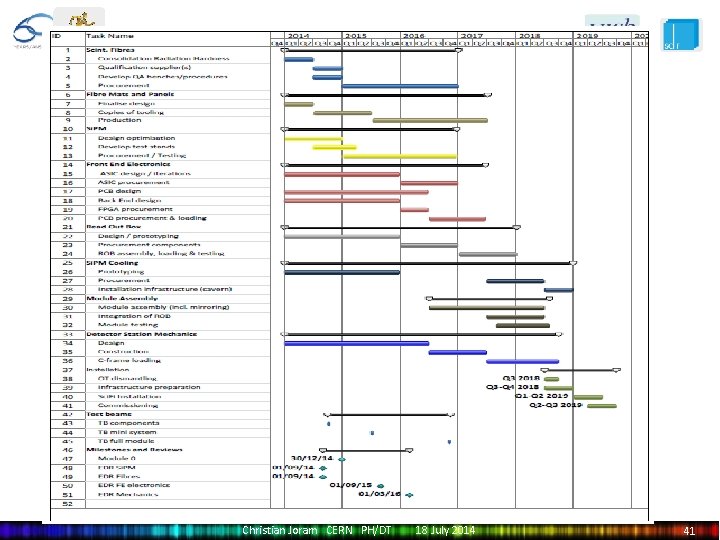
Task: Click the 01/09/15 EDR FE electronics milestone diamond
Action: pos(380,486)
